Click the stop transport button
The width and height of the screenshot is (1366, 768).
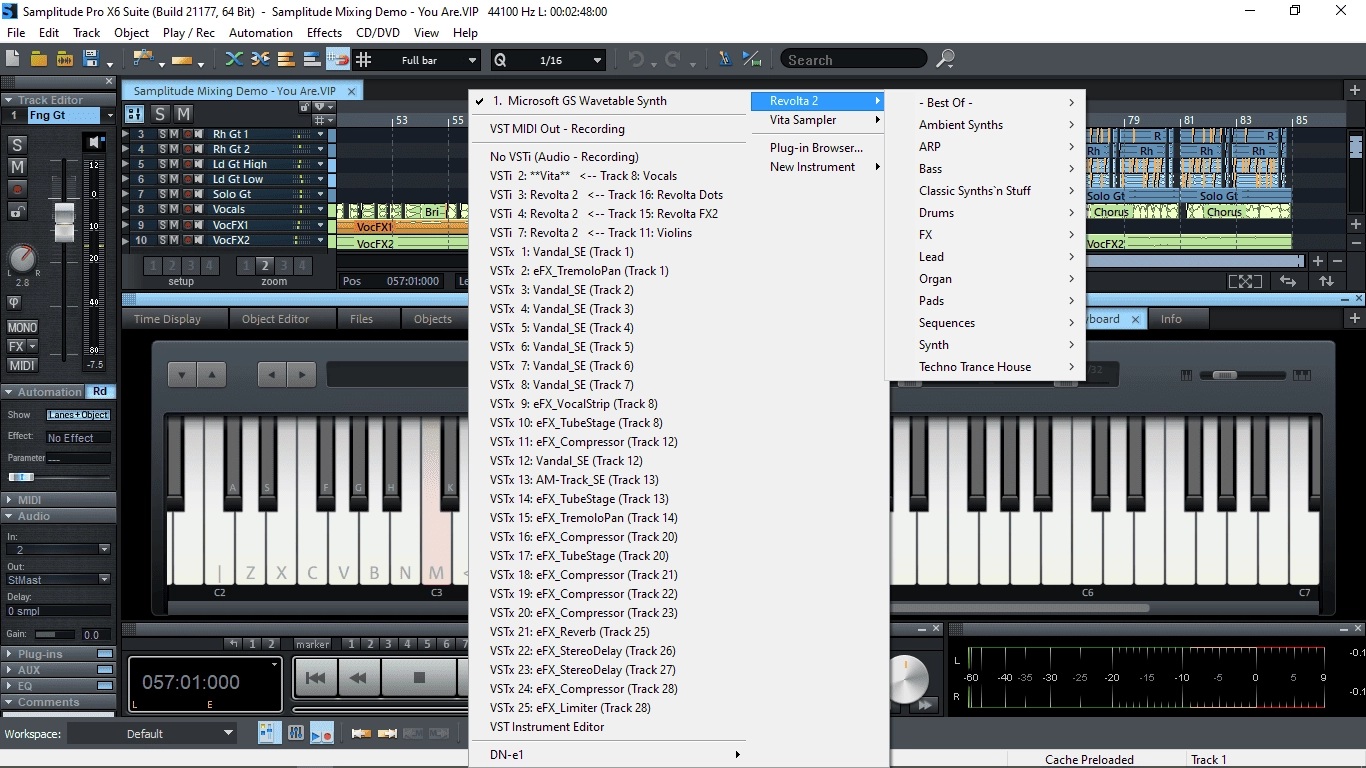click(420, 678)
